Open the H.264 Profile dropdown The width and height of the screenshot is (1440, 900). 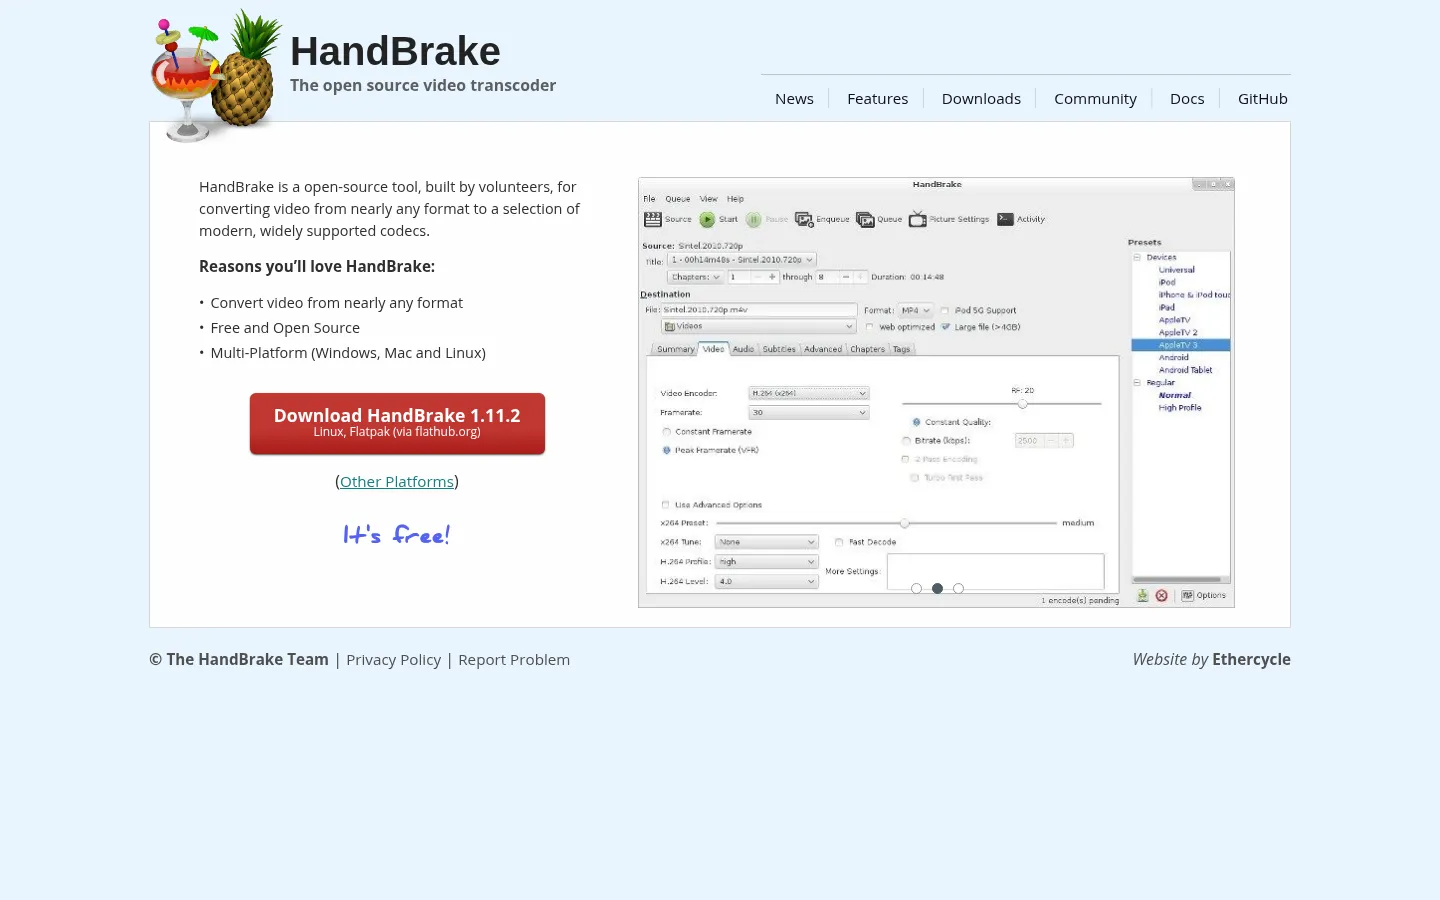766,562
